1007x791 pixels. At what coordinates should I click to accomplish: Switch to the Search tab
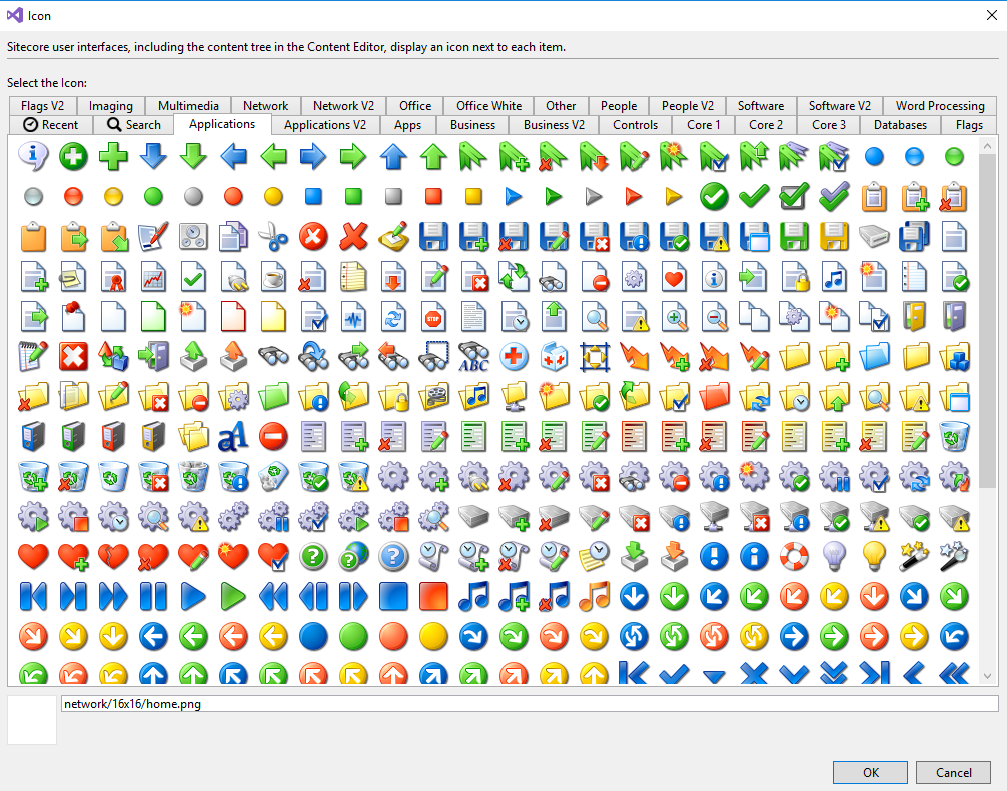pos(133,125)
